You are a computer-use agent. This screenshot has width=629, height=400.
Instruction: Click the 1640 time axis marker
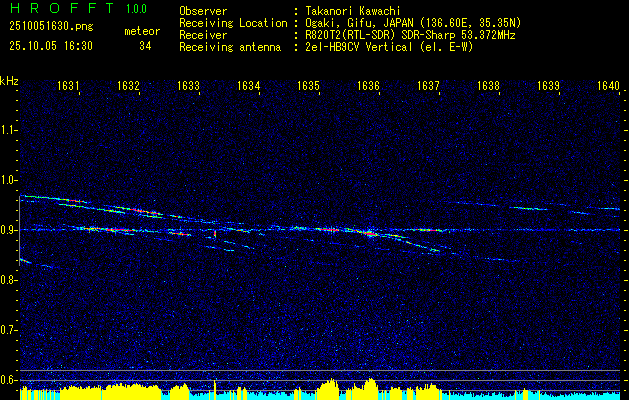[x=608, y=85]
